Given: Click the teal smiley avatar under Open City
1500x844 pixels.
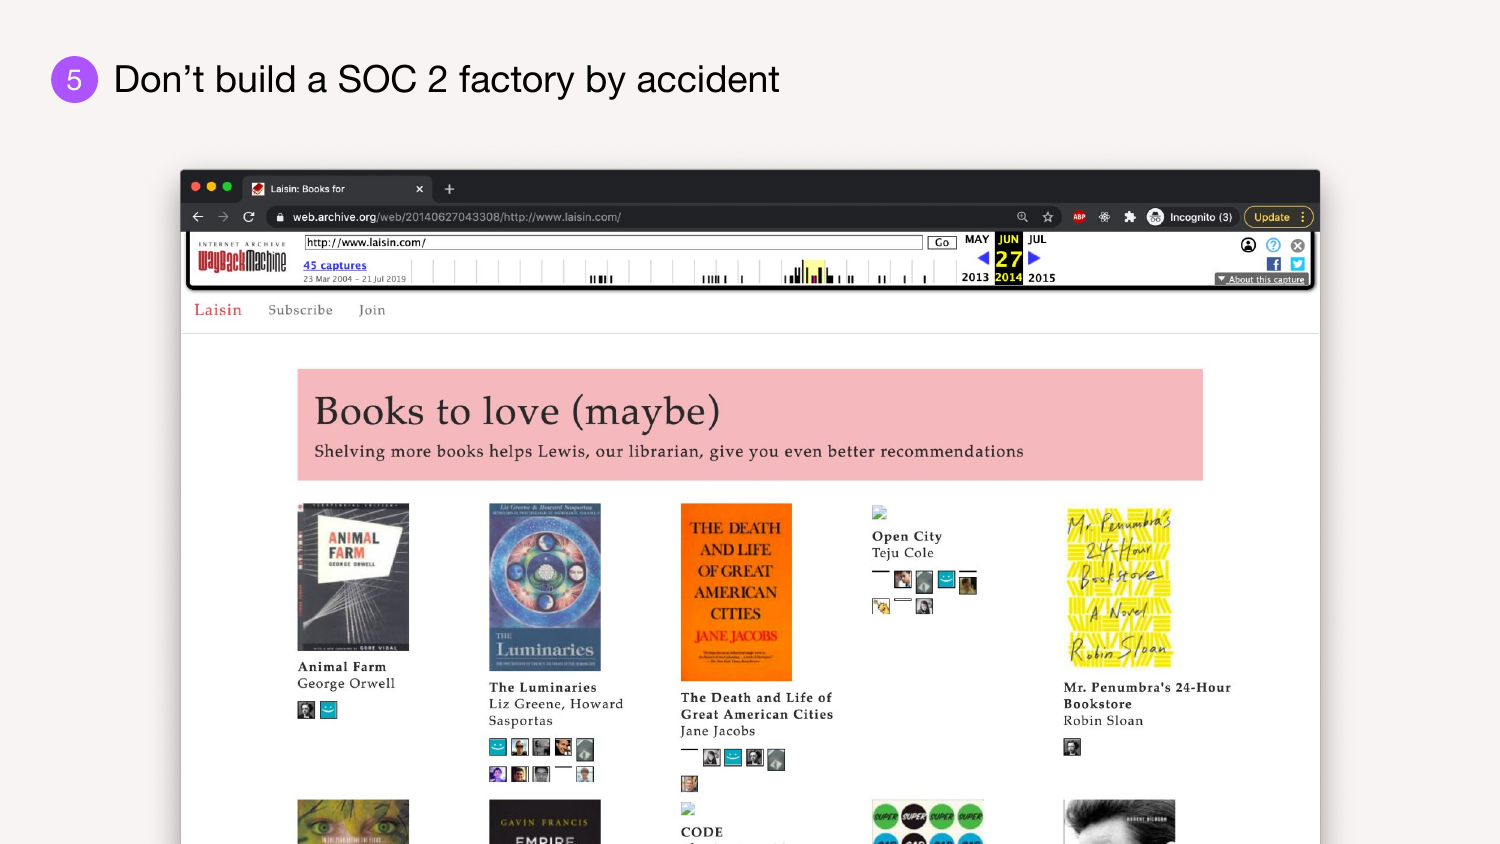Looking at the screenshot, I should 946,579.
